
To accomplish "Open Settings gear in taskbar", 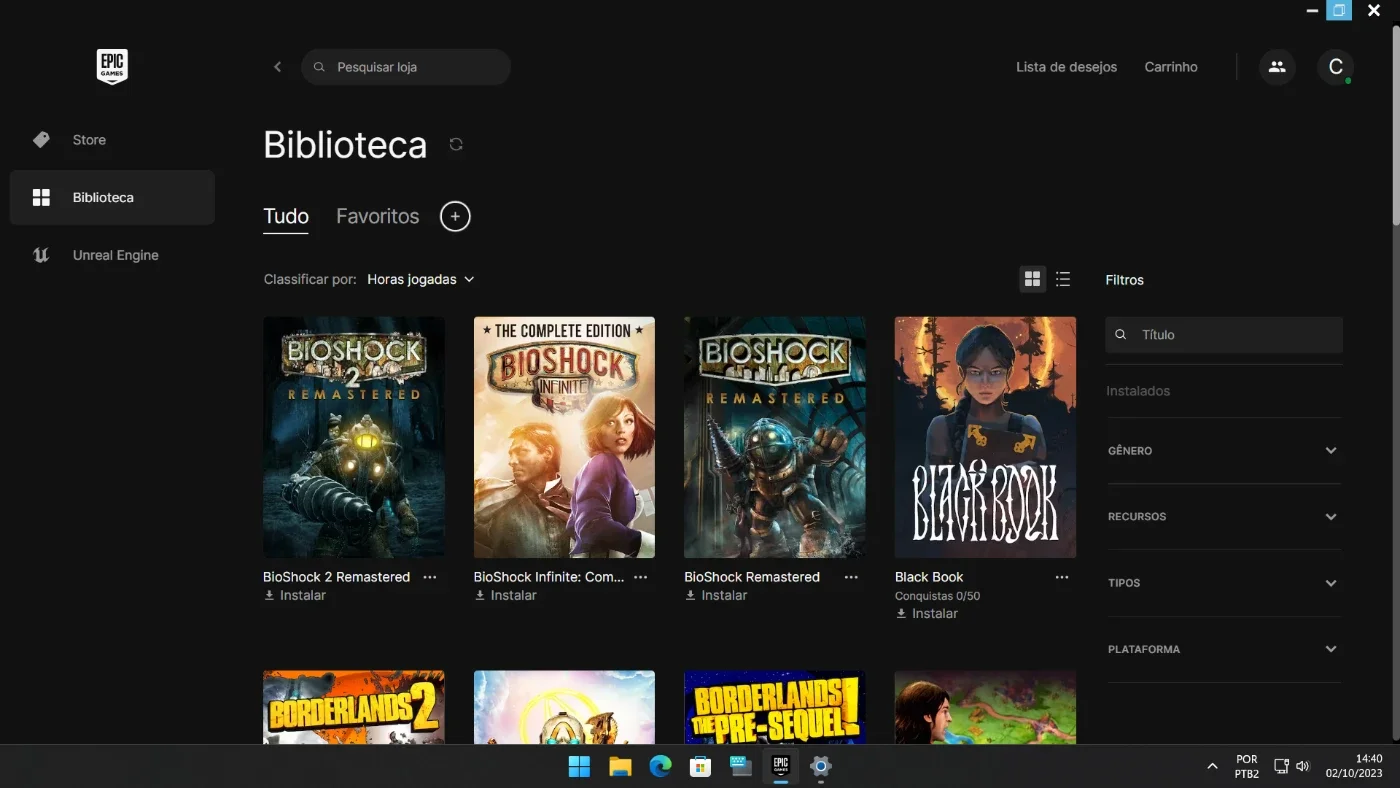I will (x=821, y=767).
